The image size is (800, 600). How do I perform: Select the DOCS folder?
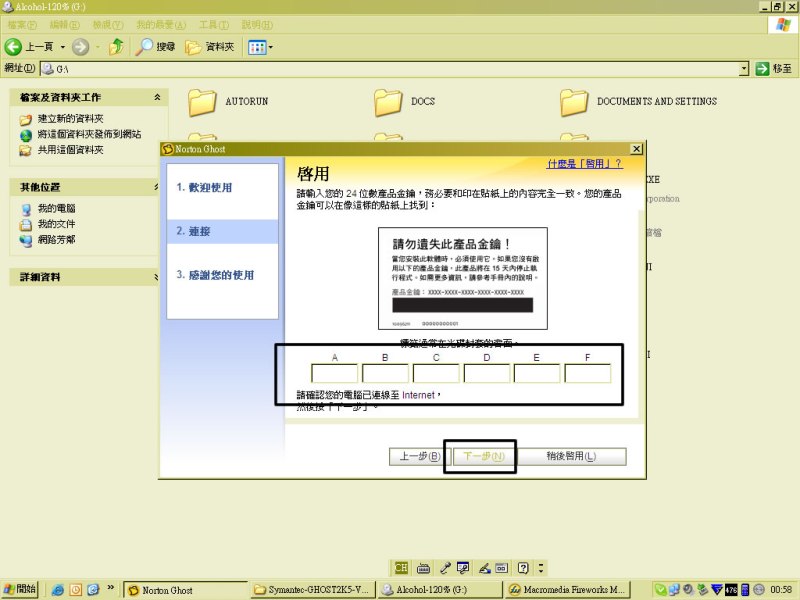pyautogui.click(x=405, y=102)
